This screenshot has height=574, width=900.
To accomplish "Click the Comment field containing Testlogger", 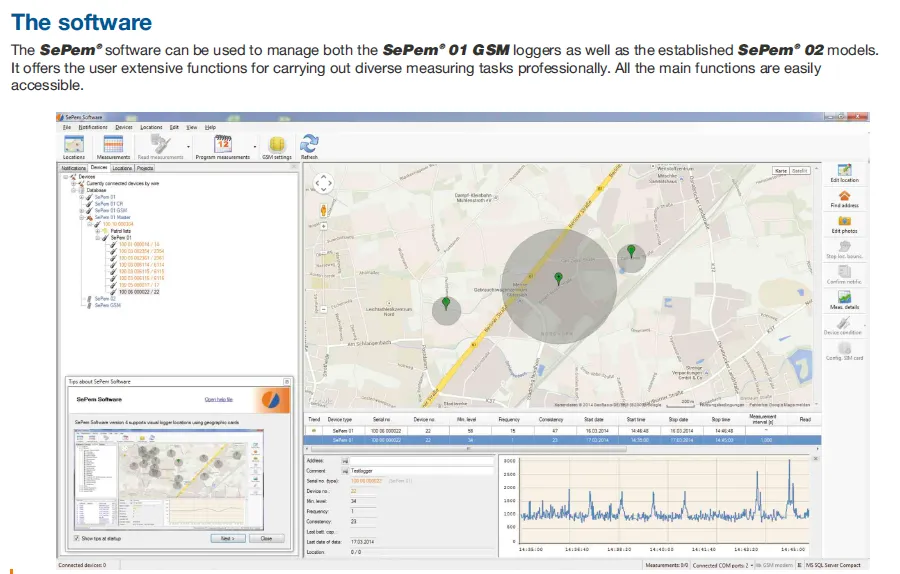I will (421, 471).
